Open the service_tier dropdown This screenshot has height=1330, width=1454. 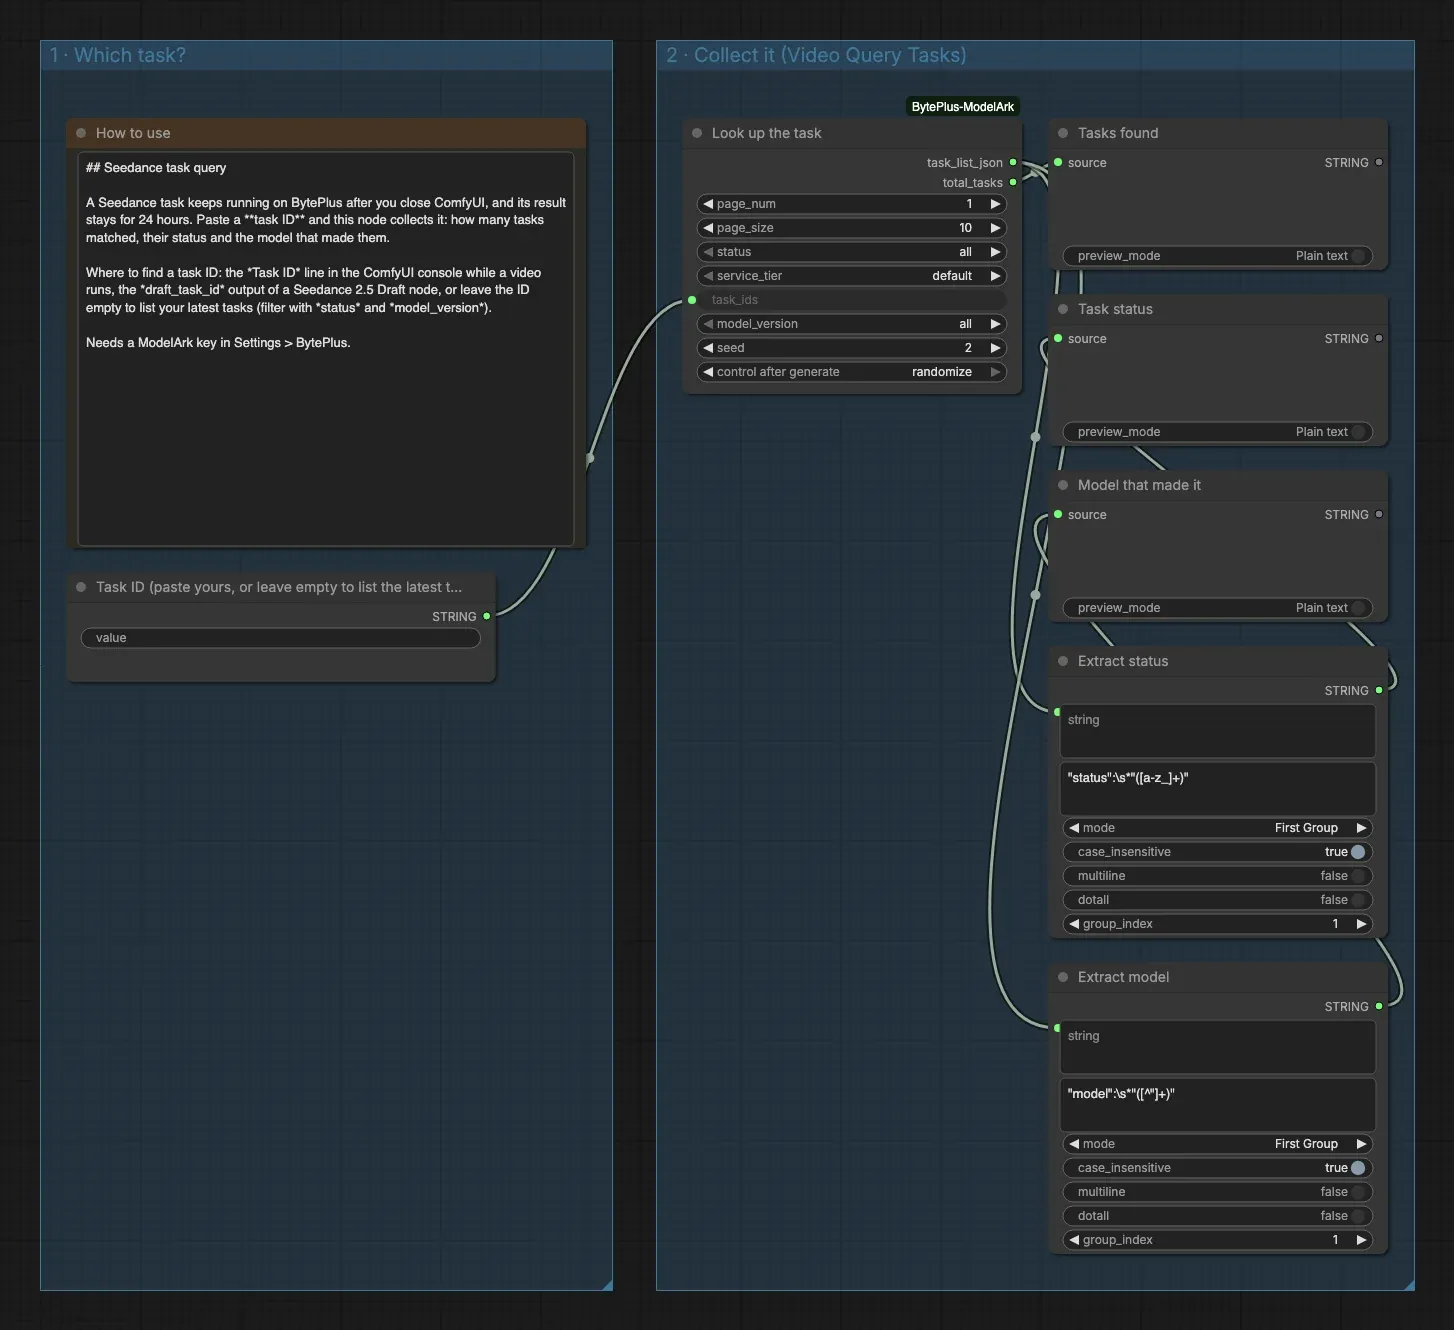point(851,276)
